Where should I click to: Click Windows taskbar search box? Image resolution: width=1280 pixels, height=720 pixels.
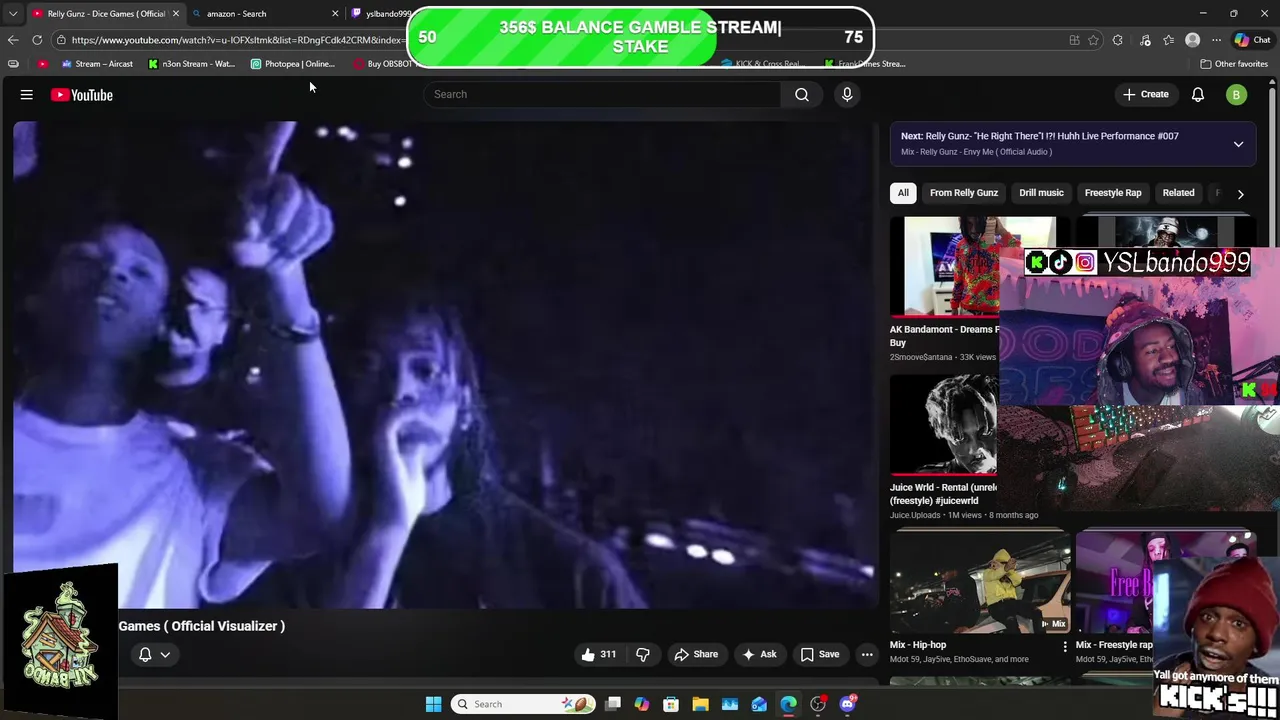pyautogui.click(x=521, y=704)
